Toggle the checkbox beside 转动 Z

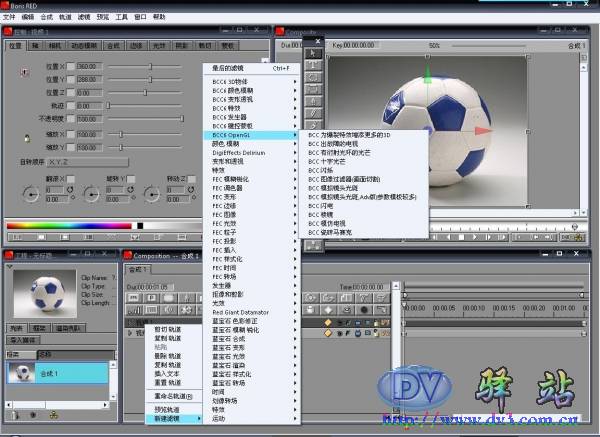tap(192, 179)
